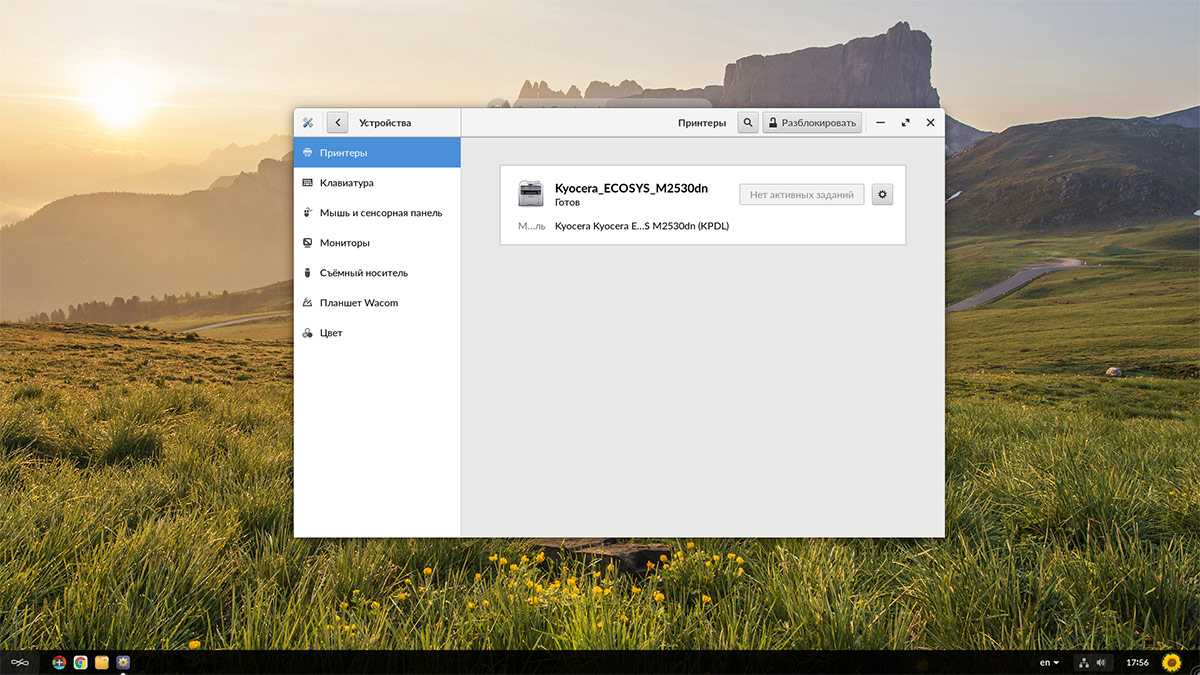This screenshot has height=675, width=1200.
Task: Open search with the magnifier icon
Action: pyautogui.click(x=747, y=123)
